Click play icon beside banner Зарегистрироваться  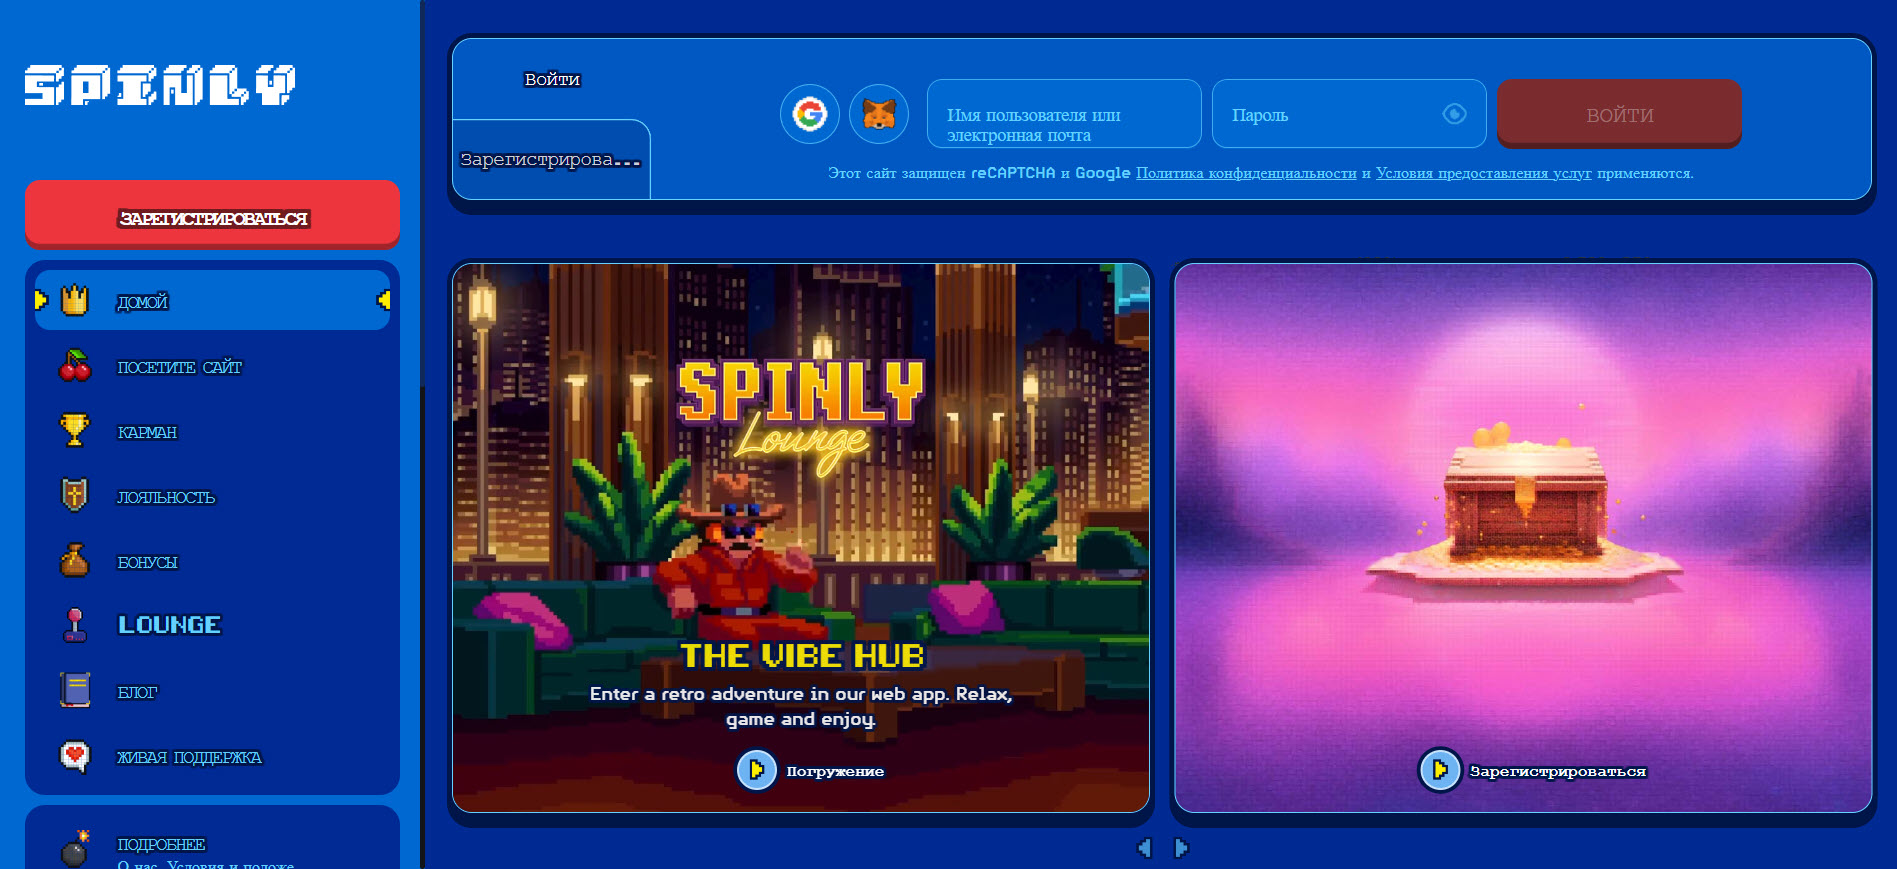[1440, 770]
